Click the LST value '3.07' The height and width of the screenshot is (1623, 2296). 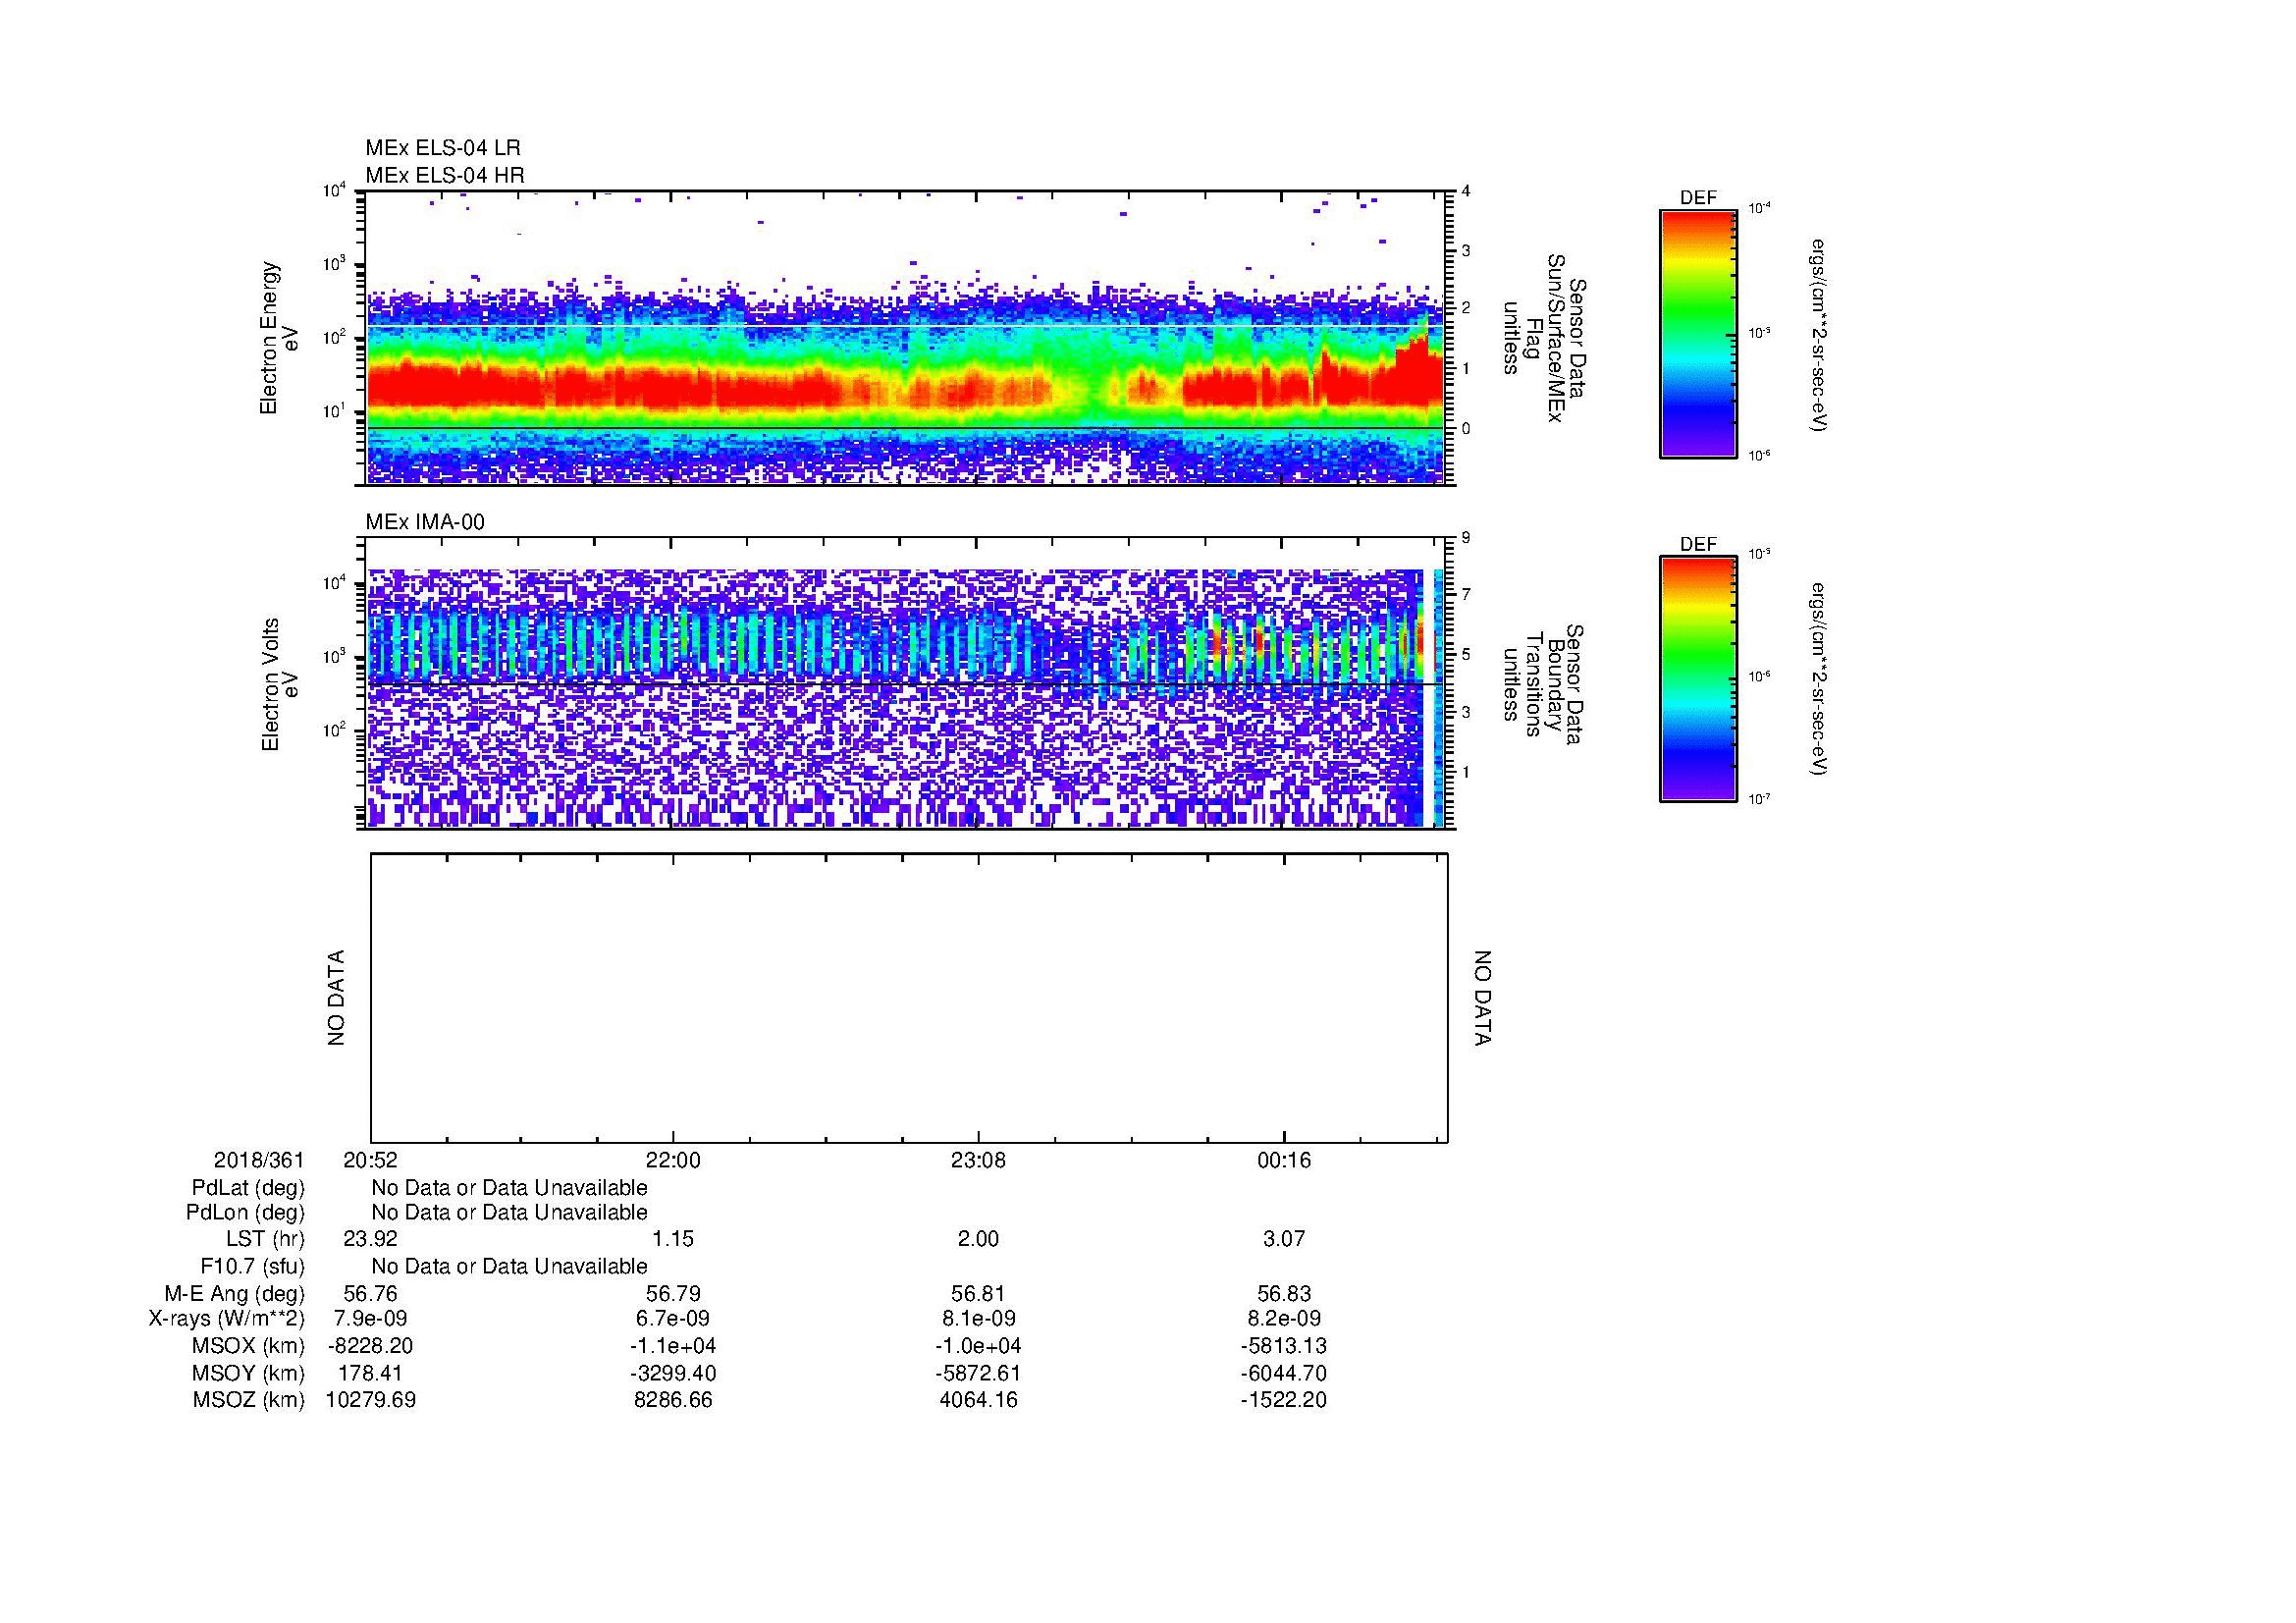[1284, 1240]
